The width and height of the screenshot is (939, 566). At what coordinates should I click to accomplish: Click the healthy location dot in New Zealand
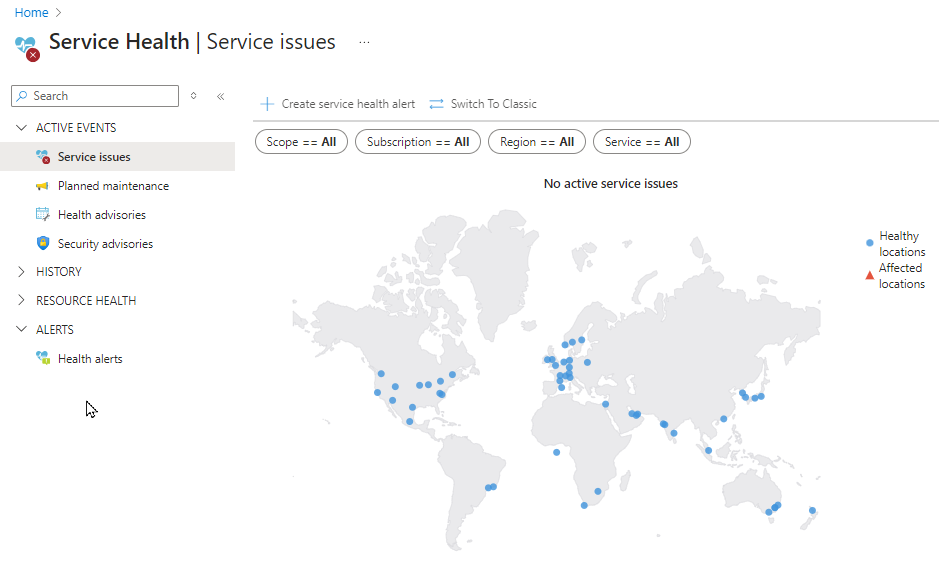(813, 510)
